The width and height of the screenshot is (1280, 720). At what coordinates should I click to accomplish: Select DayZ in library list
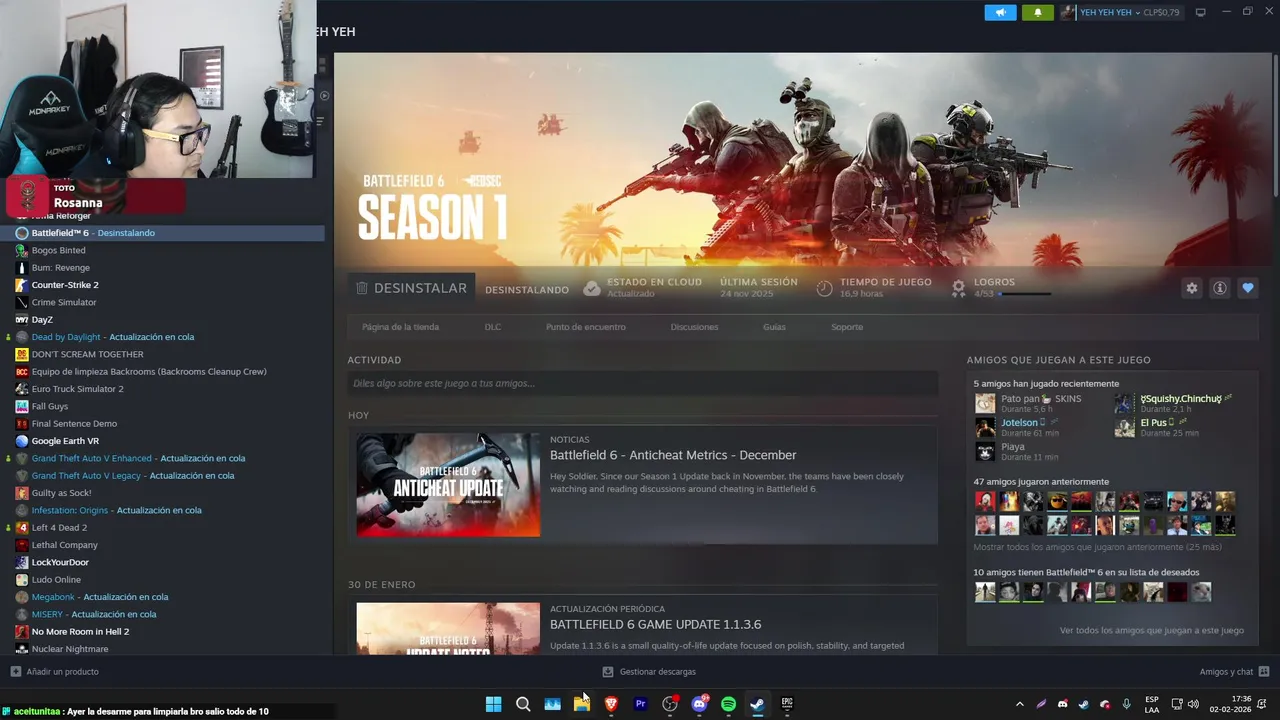pyautogui.click(x=162, y=320)
